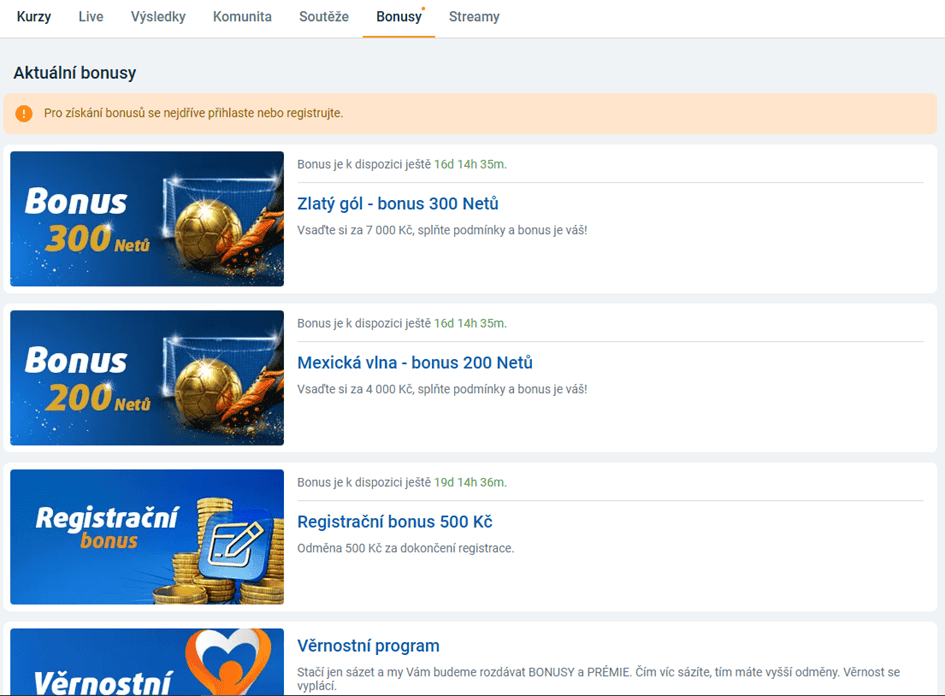Open the Komunita tab

tap(242, 17)
